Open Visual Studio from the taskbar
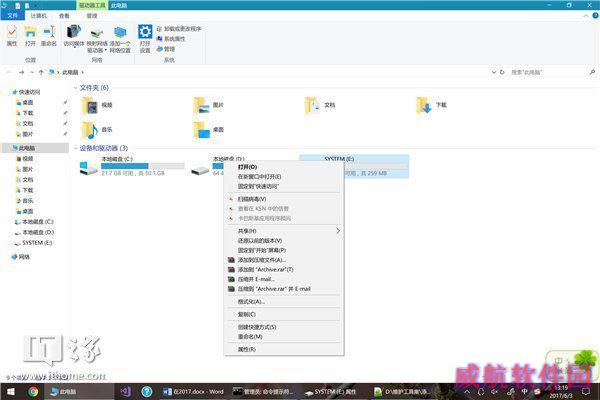 [126, 392]
